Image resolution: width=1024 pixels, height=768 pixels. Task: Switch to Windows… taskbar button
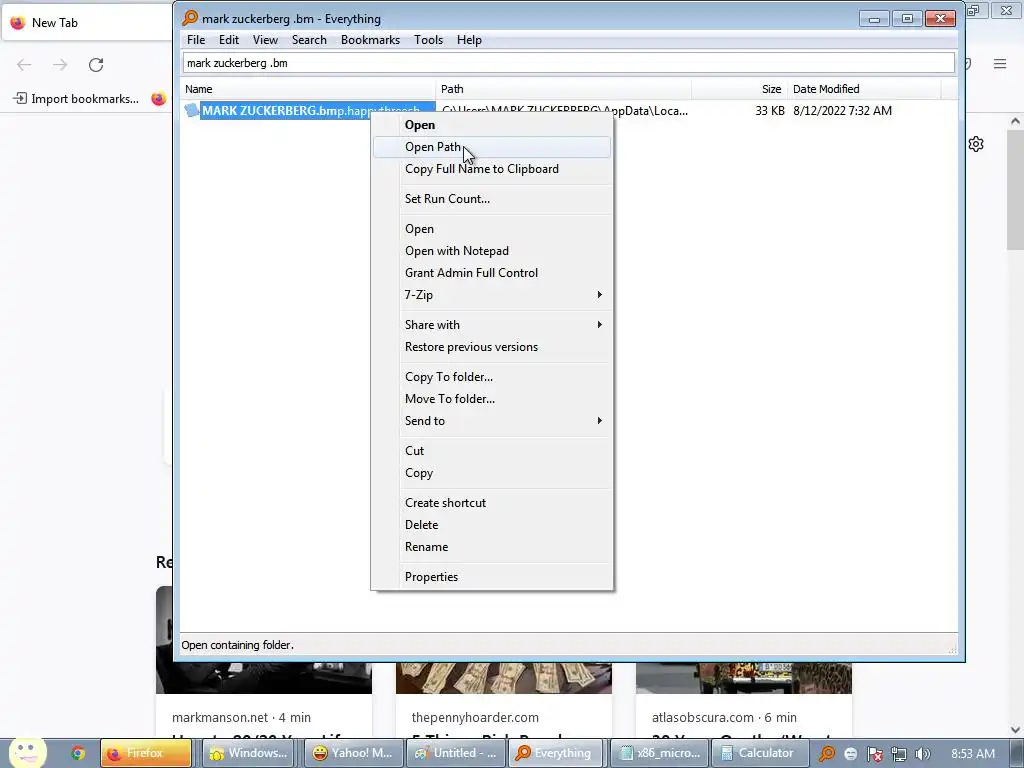248,754
